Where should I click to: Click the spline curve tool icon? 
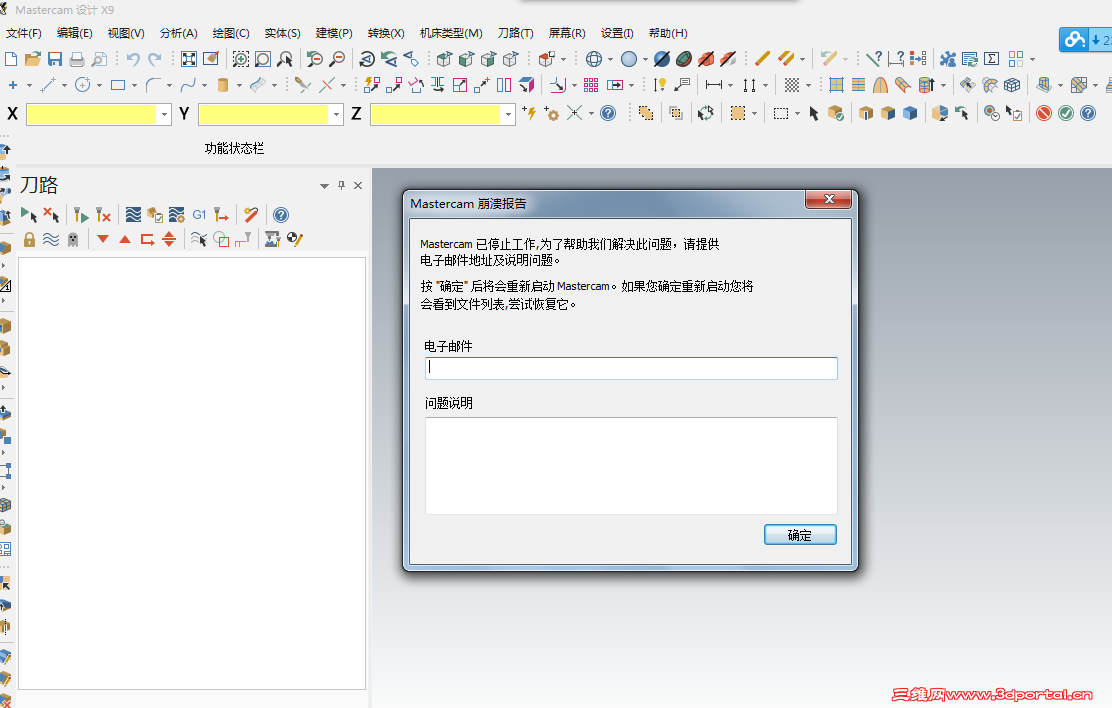click(187, 85)
